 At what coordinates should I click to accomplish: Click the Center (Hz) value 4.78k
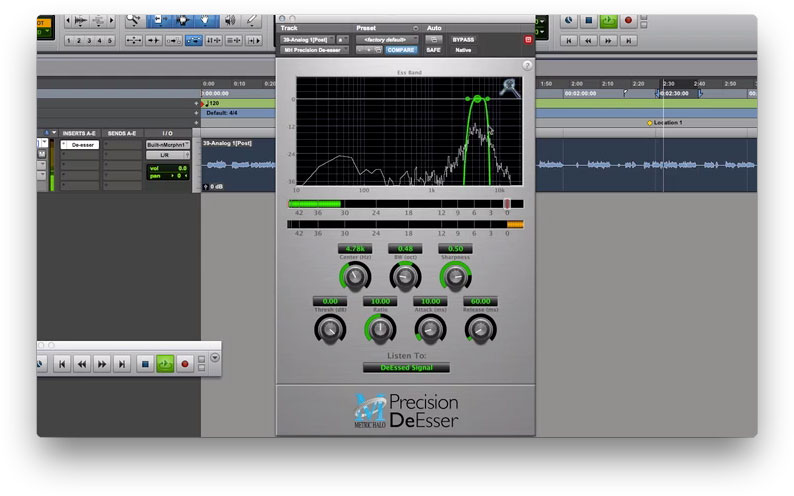355,249
